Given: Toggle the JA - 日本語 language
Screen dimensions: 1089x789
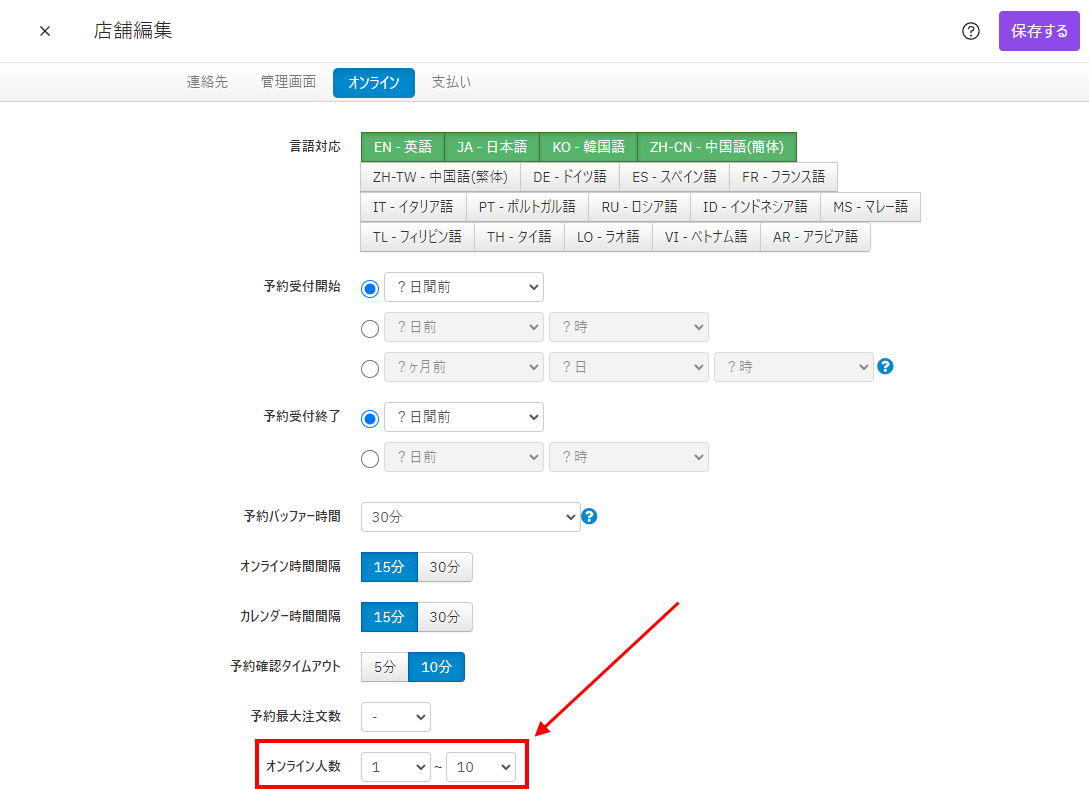Looking at the screenshot, I should click(492, 147).
